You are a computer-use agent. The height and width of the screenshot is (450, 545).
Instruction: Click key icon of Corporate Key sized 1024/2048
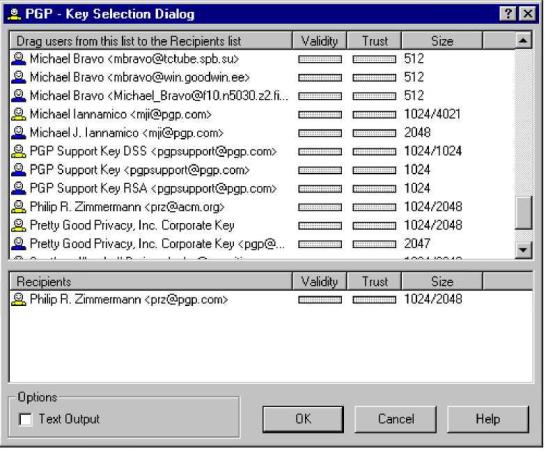18,225
